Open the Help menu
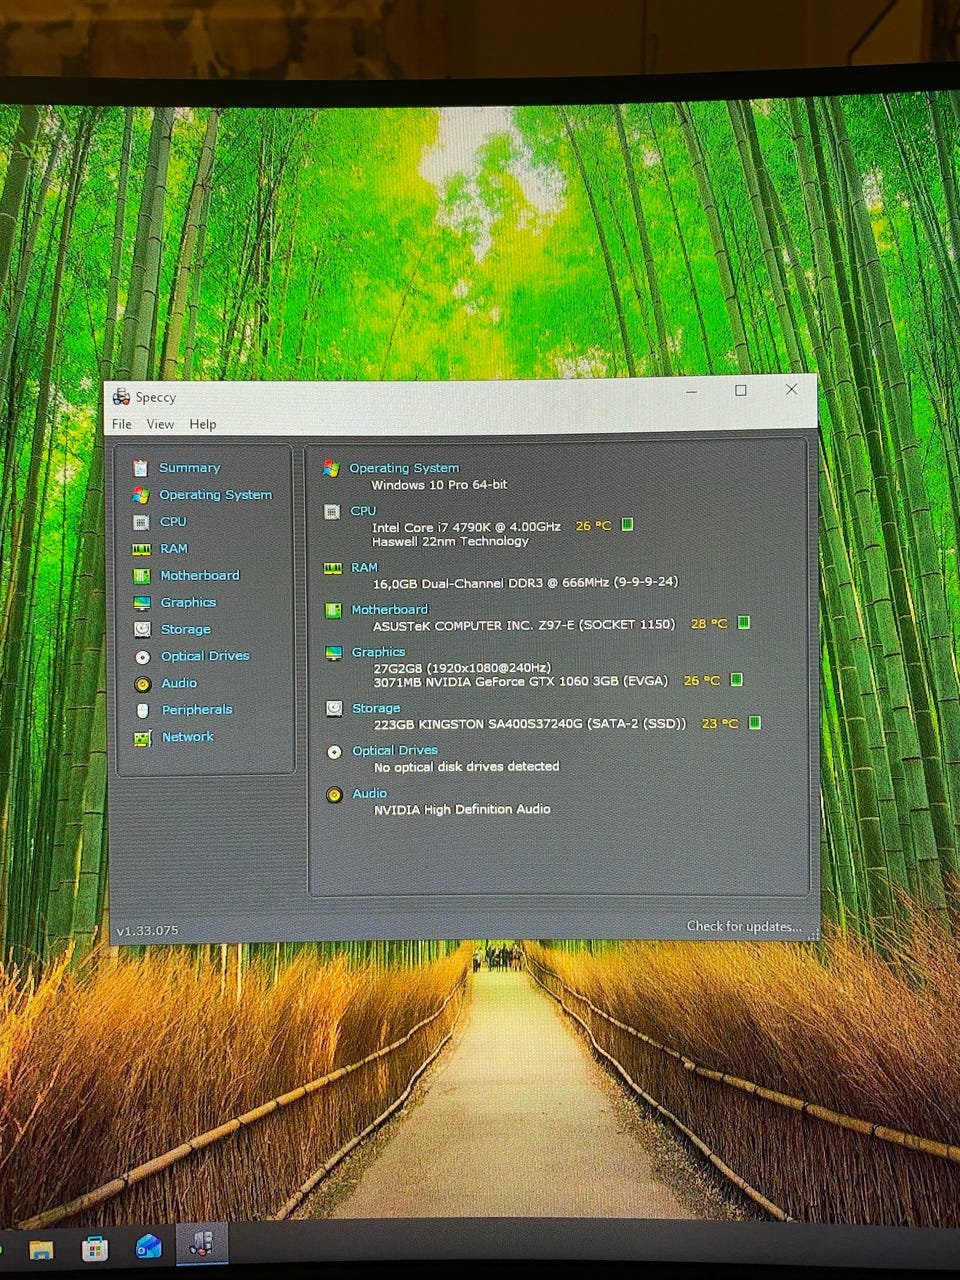 [203, 424]
